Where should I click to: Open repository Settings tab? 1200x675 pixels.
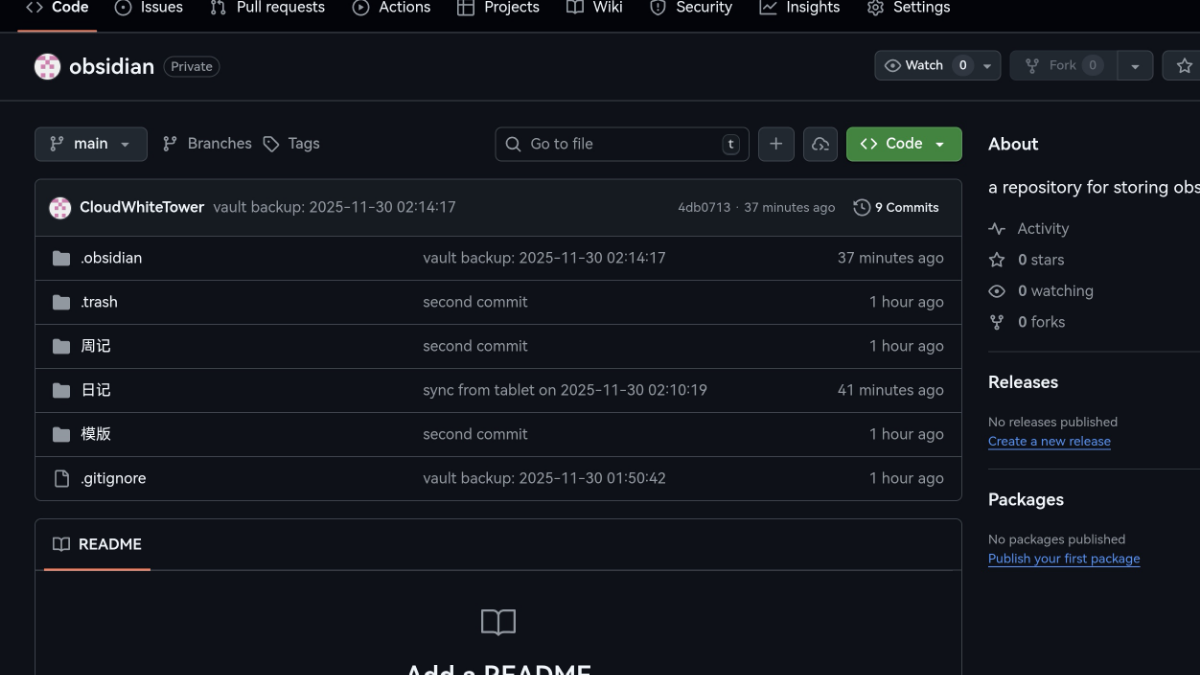click(x=908, y=8)
